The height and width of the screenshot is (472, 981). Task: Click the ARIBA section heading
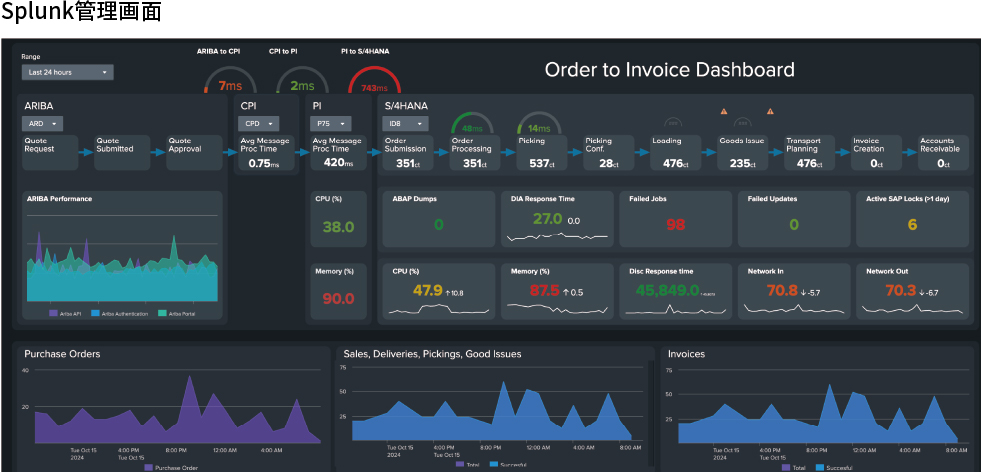39,106
